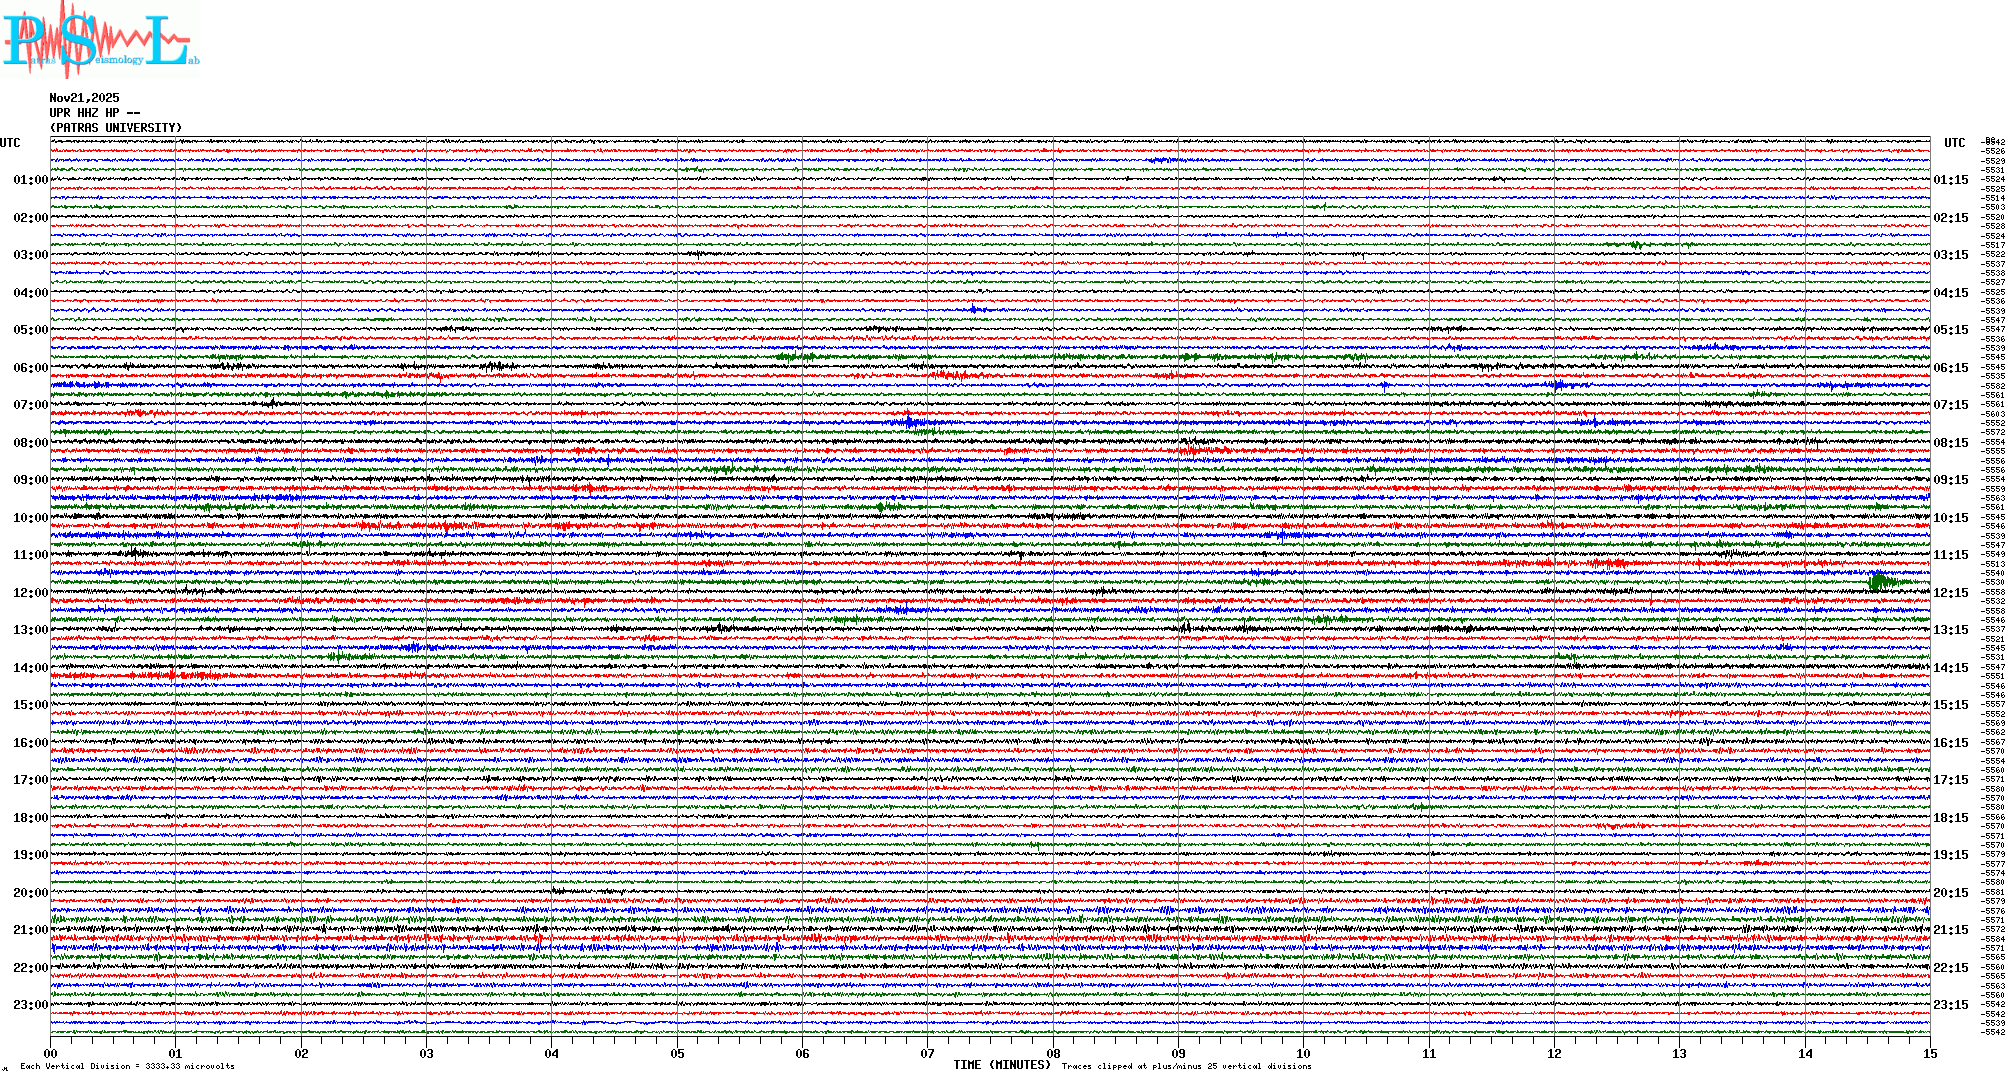This screenshot has width=2010, height=1080.
Task: Click the 13:15 time label on right
Action: [1951, 630]
